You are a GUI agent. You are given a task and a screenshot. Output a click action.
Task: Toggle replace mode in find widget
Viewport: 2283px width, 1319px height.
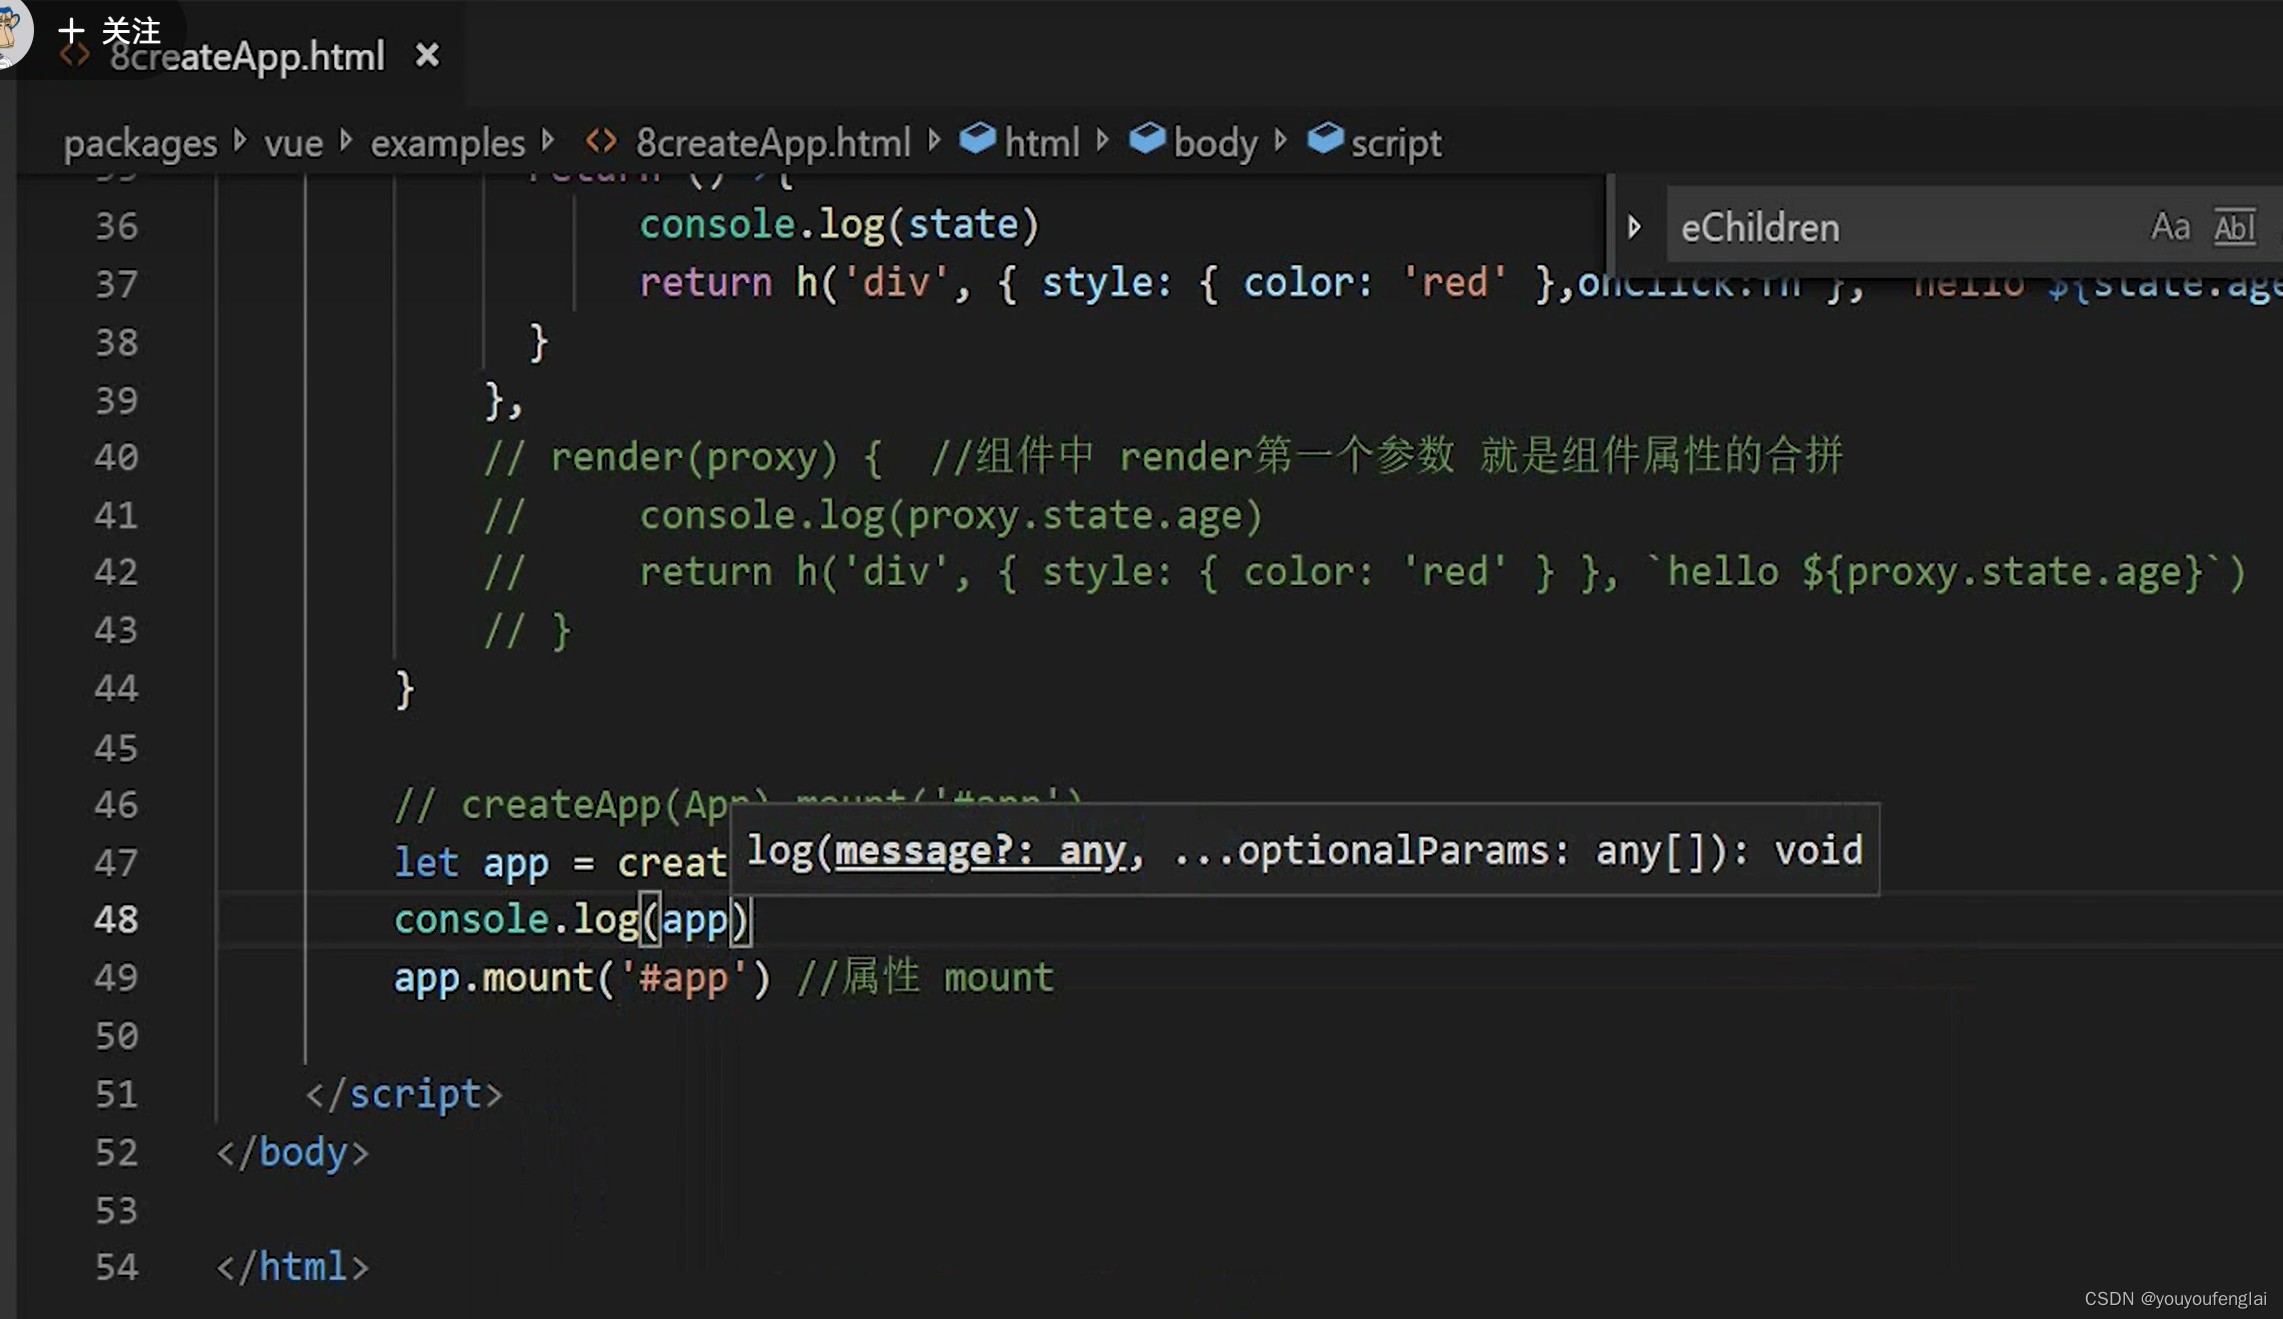pos(1634,228)
